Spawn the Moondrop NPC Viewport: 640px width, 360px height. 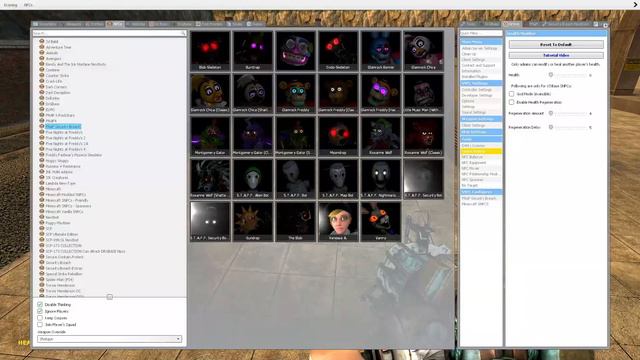338,136
